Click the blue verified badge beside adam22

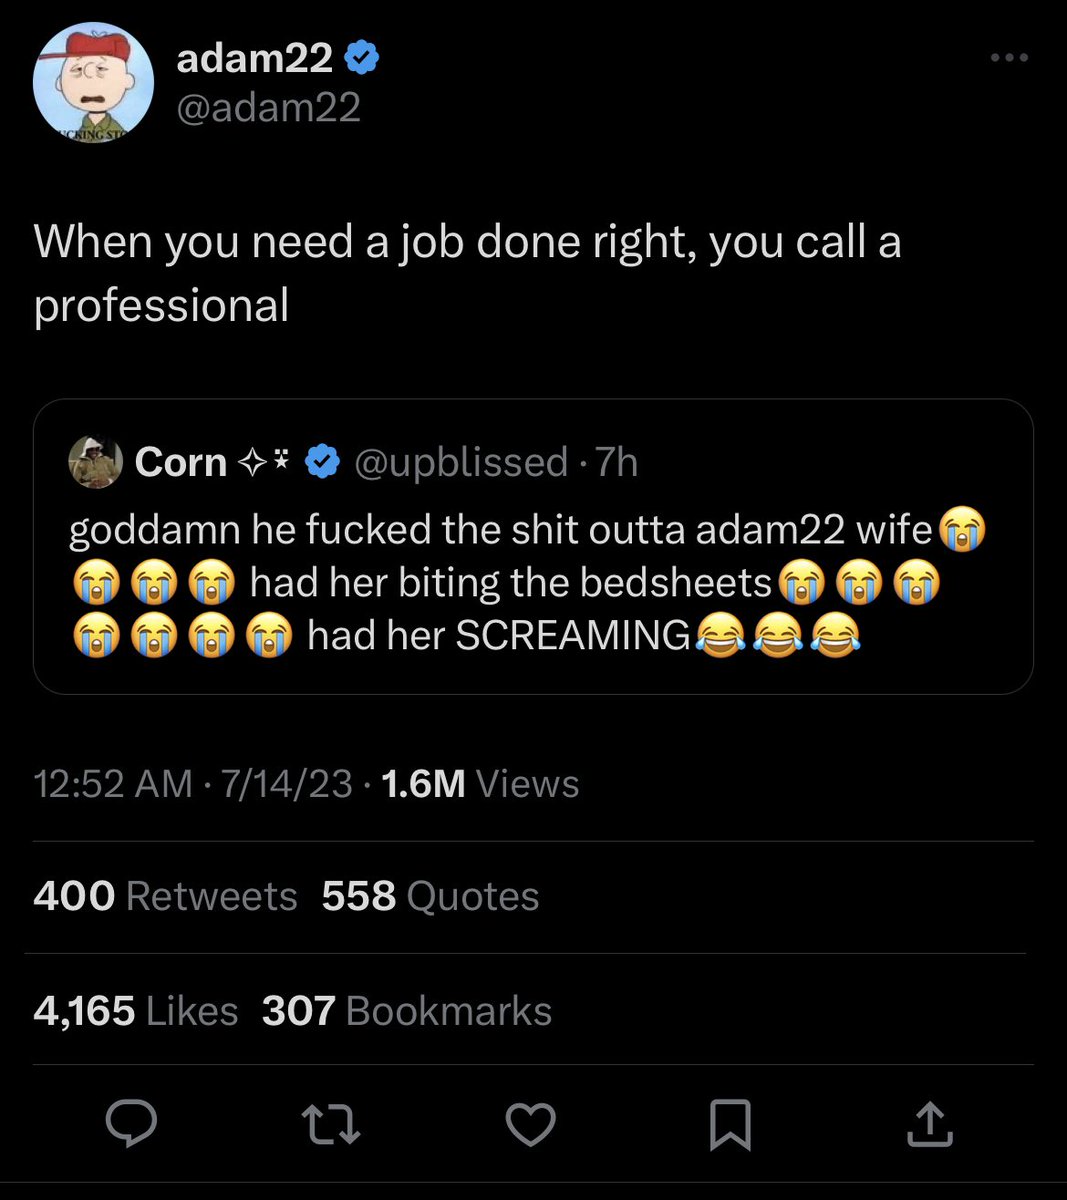[x=362, y=60]
